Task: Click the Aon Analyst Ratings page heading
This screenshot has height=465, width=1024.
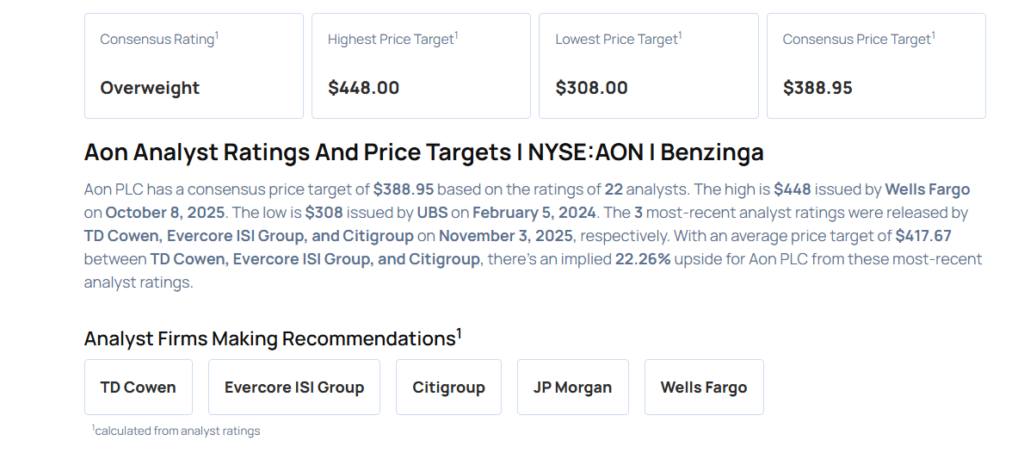Action: point(424,153)
